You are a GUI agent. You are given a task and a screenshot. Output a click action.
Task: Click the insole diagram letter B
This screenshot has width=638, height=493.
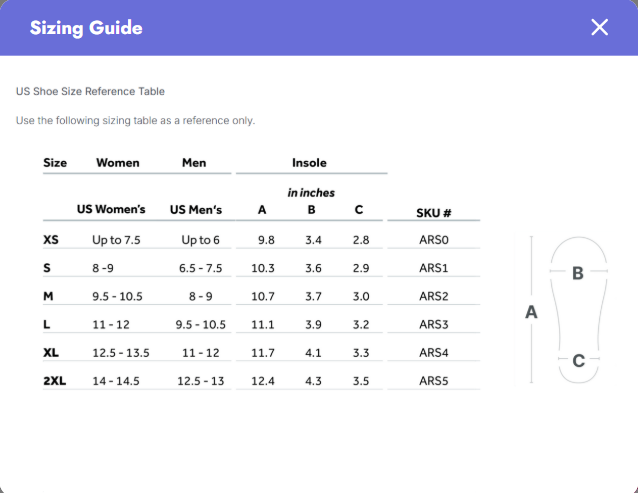(x=578, y=273)
